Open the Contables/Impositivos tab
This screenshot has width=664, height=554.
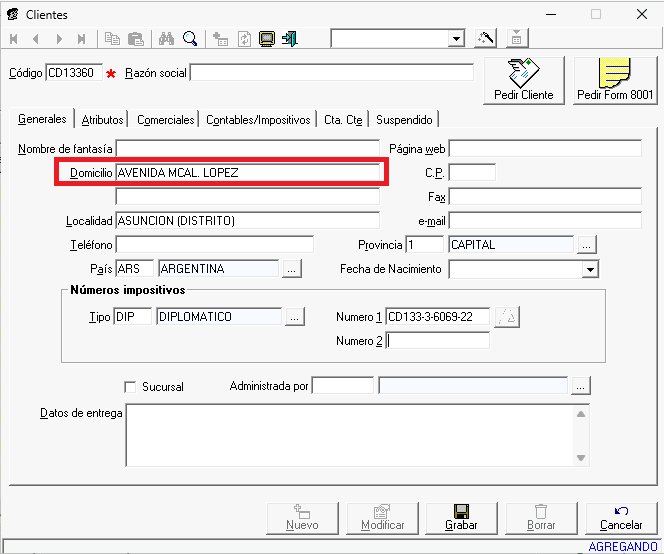[258, 120]
